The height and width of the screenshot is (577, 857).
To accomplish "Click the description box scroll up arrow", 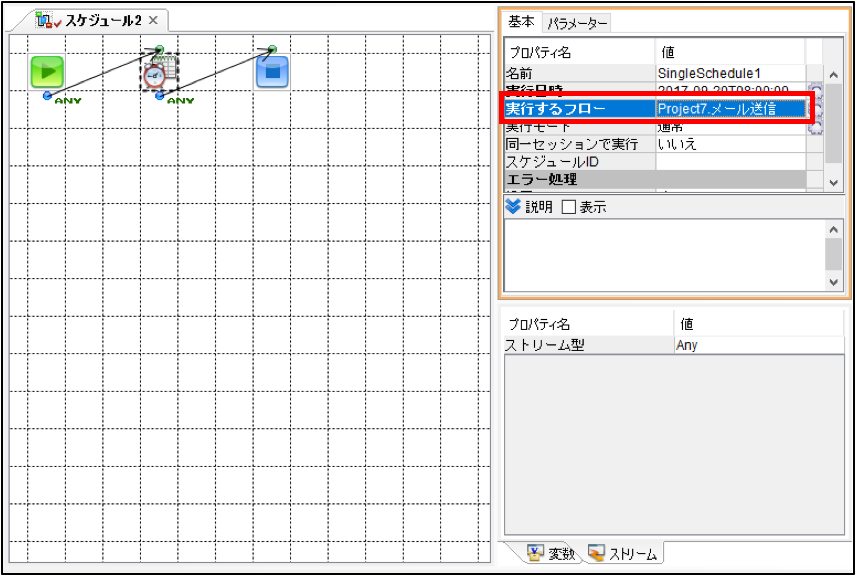I will pos(833,230).
